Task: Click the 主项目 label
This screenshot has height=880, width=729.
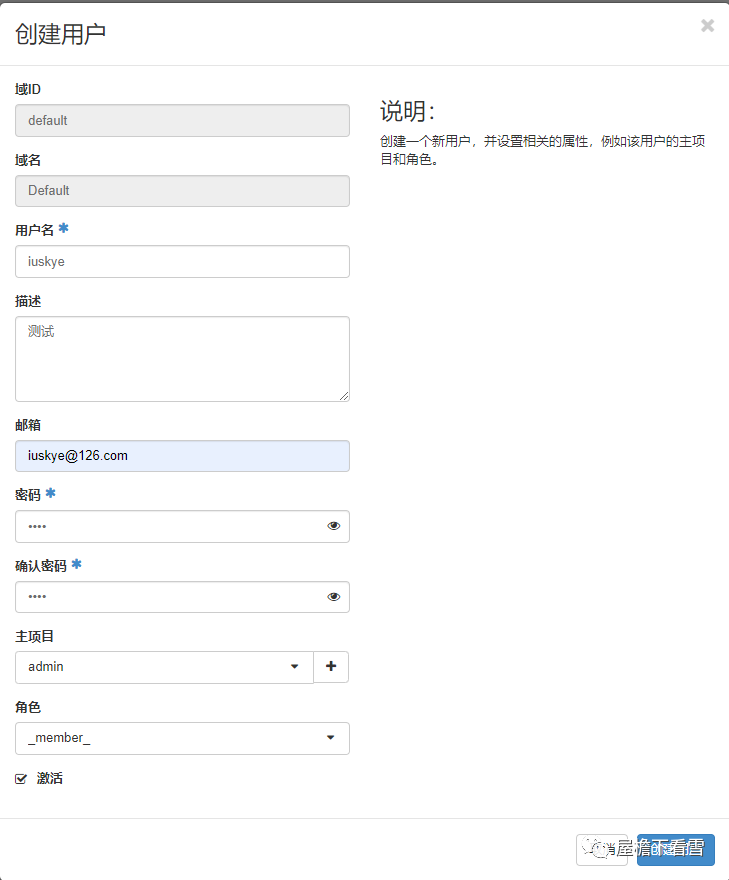Action: click(34, 636)
